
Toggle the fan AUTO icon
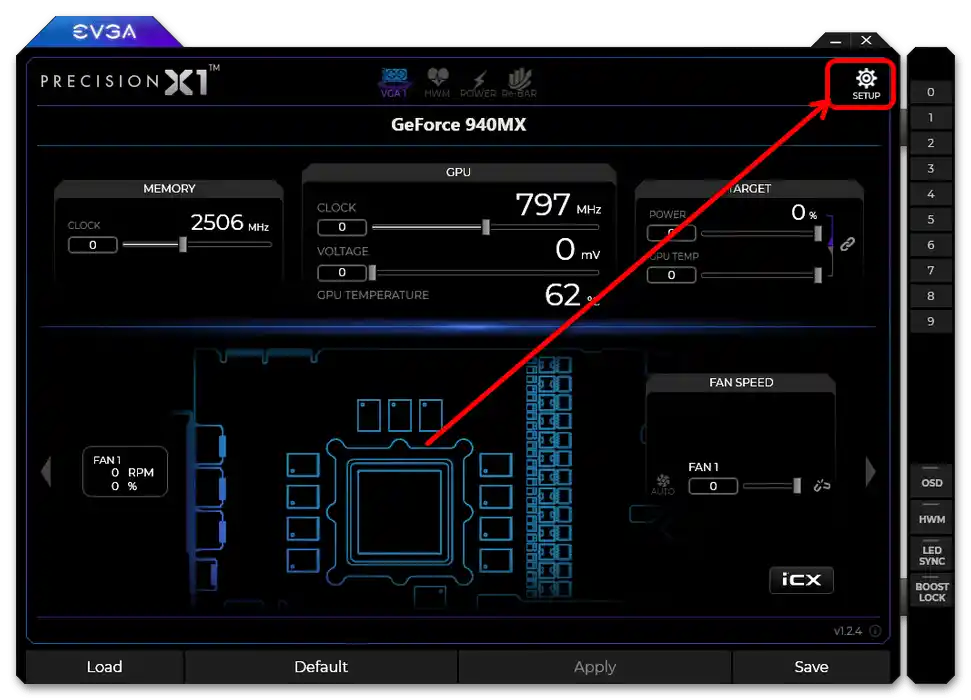pyautogui.click(x=663, y=484)
